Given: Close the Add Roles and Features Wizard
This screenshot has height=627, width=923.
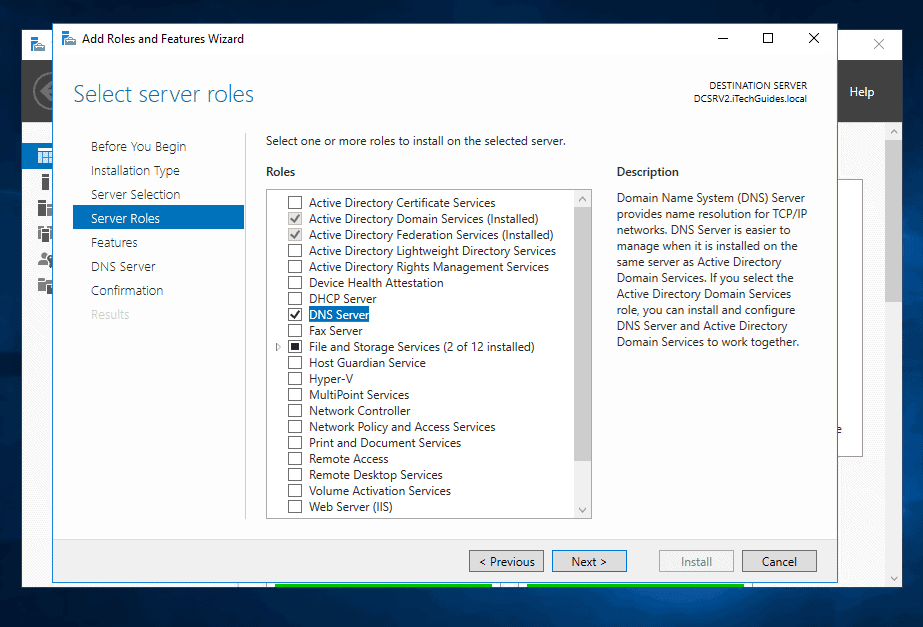Looking at the screenshot, I should tap(814, 38).
